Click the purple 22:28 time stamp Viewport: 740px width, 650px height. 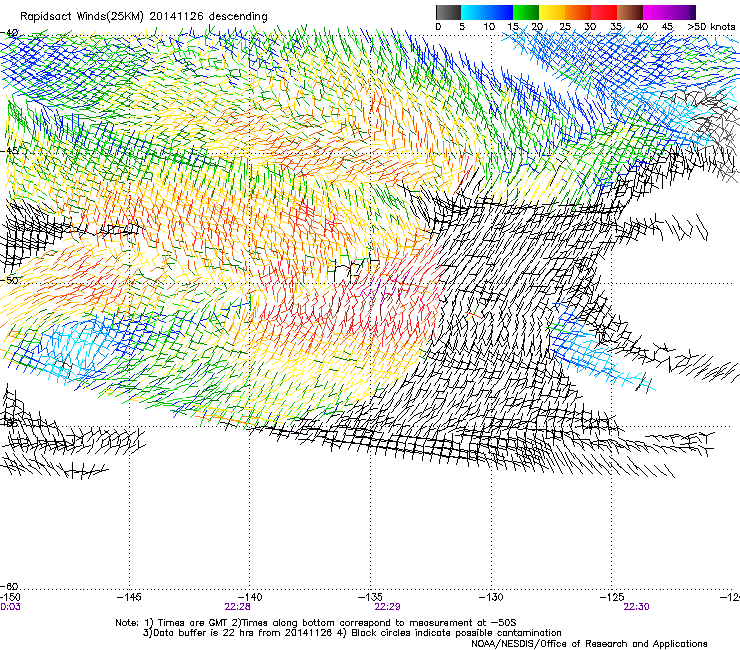point(237,607)
